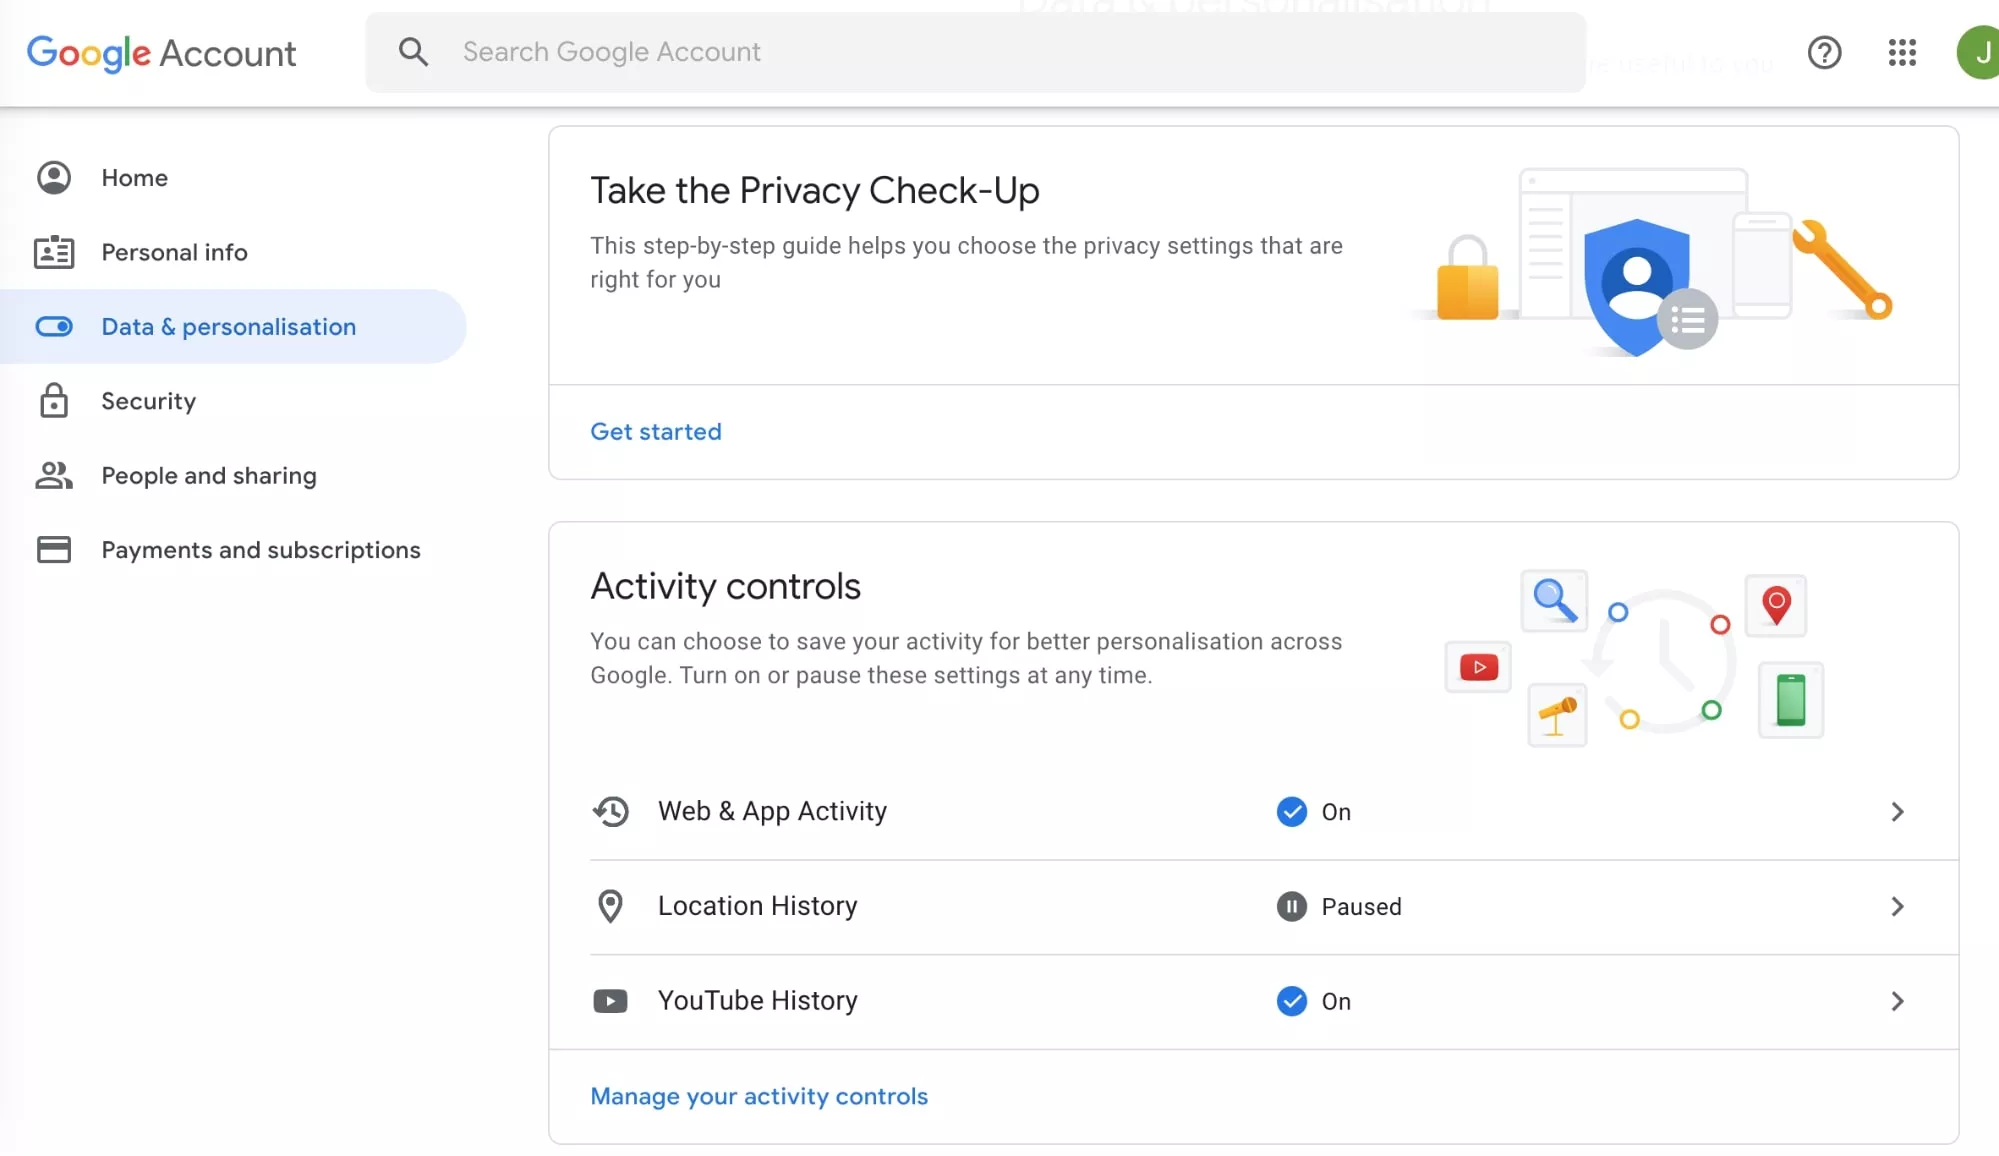Click the account avatar icon
The width and height of the screenshot is (1999, 1156).
[1978, 52]
